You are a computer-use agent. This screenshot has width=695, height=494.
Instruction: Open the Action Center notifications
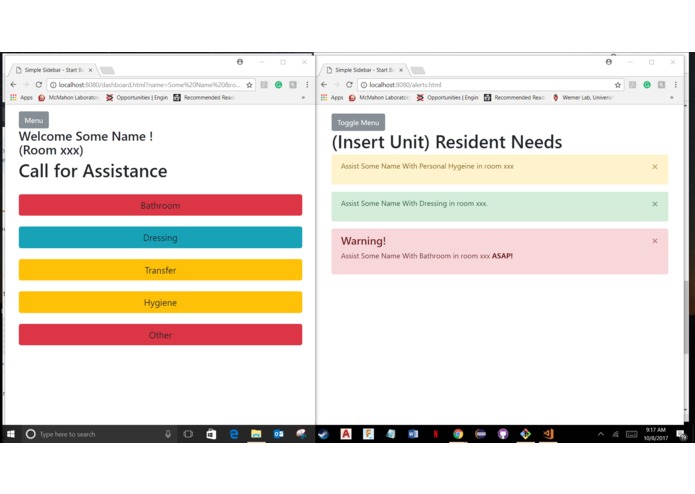coord(681,434)
